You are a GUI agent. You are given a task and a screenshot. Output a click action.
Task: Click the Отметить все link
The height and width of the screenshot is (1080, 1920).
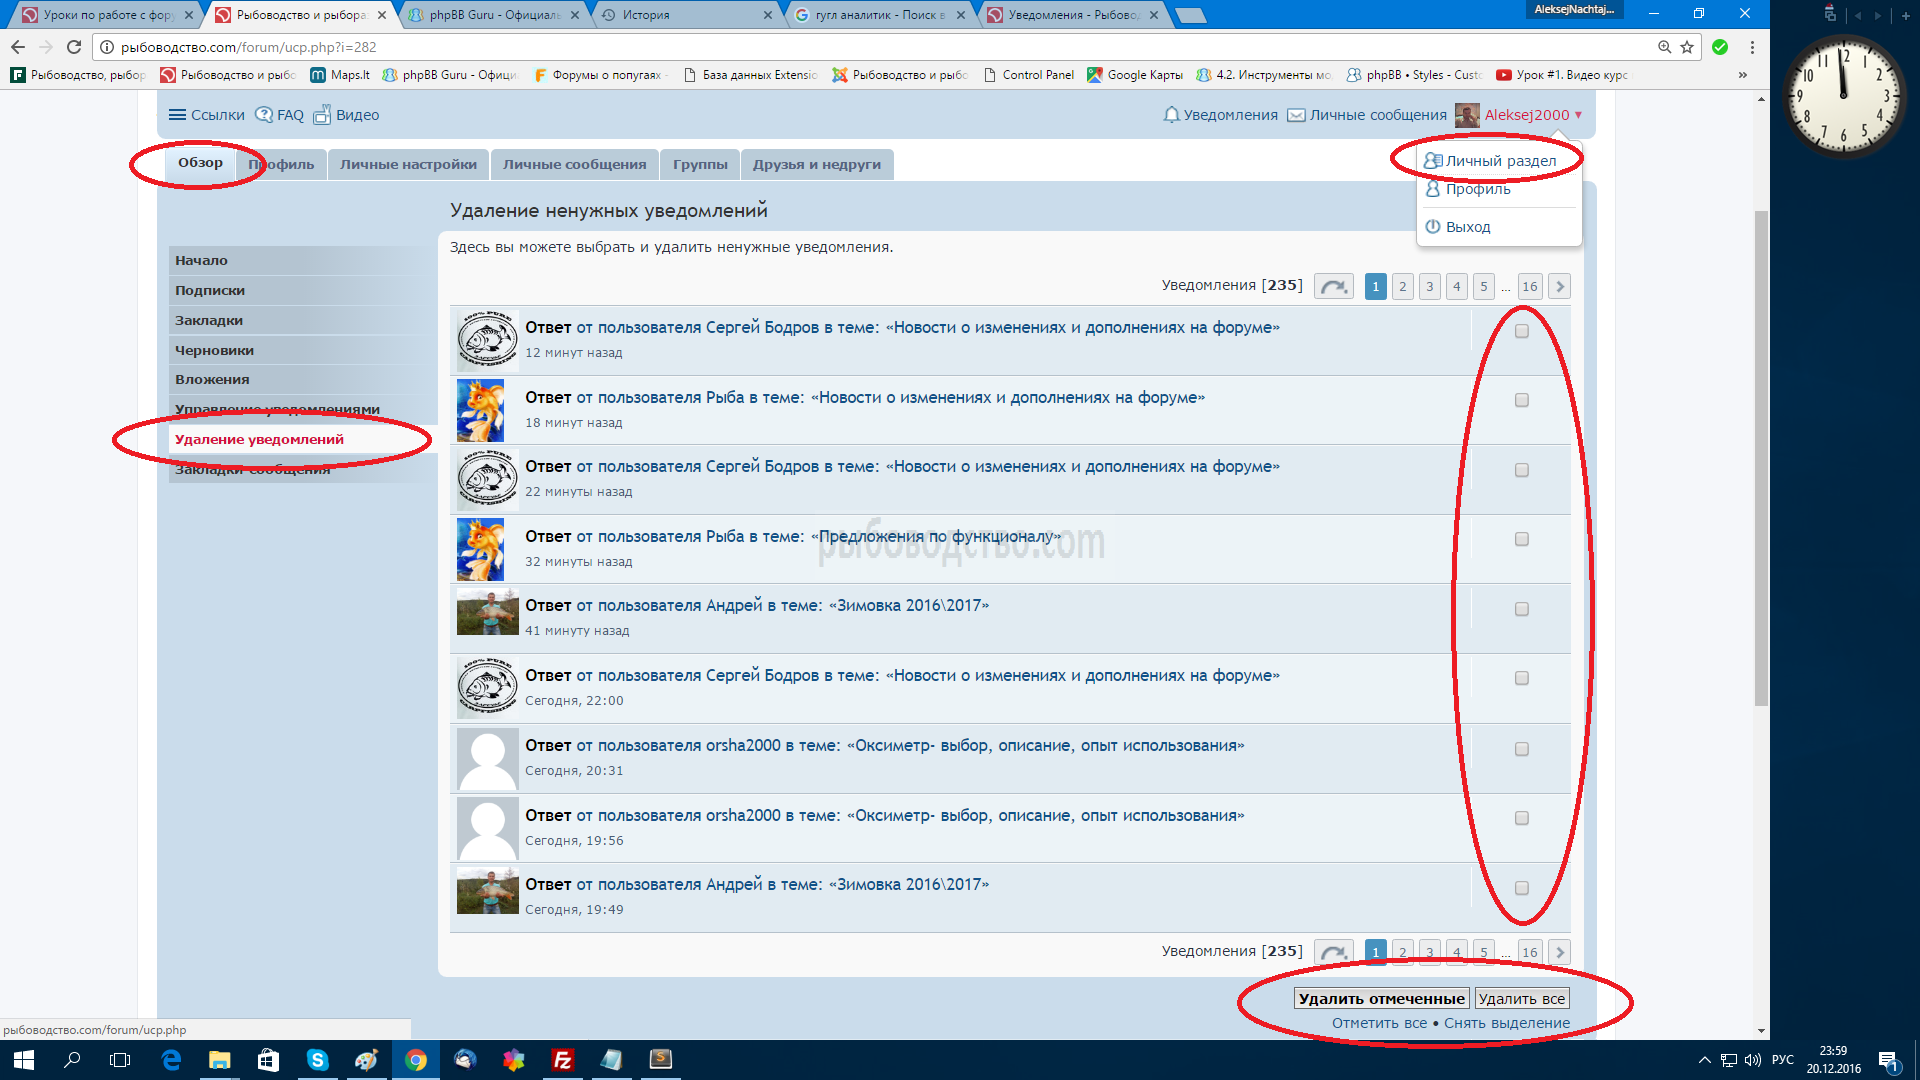point(1379,1023)
